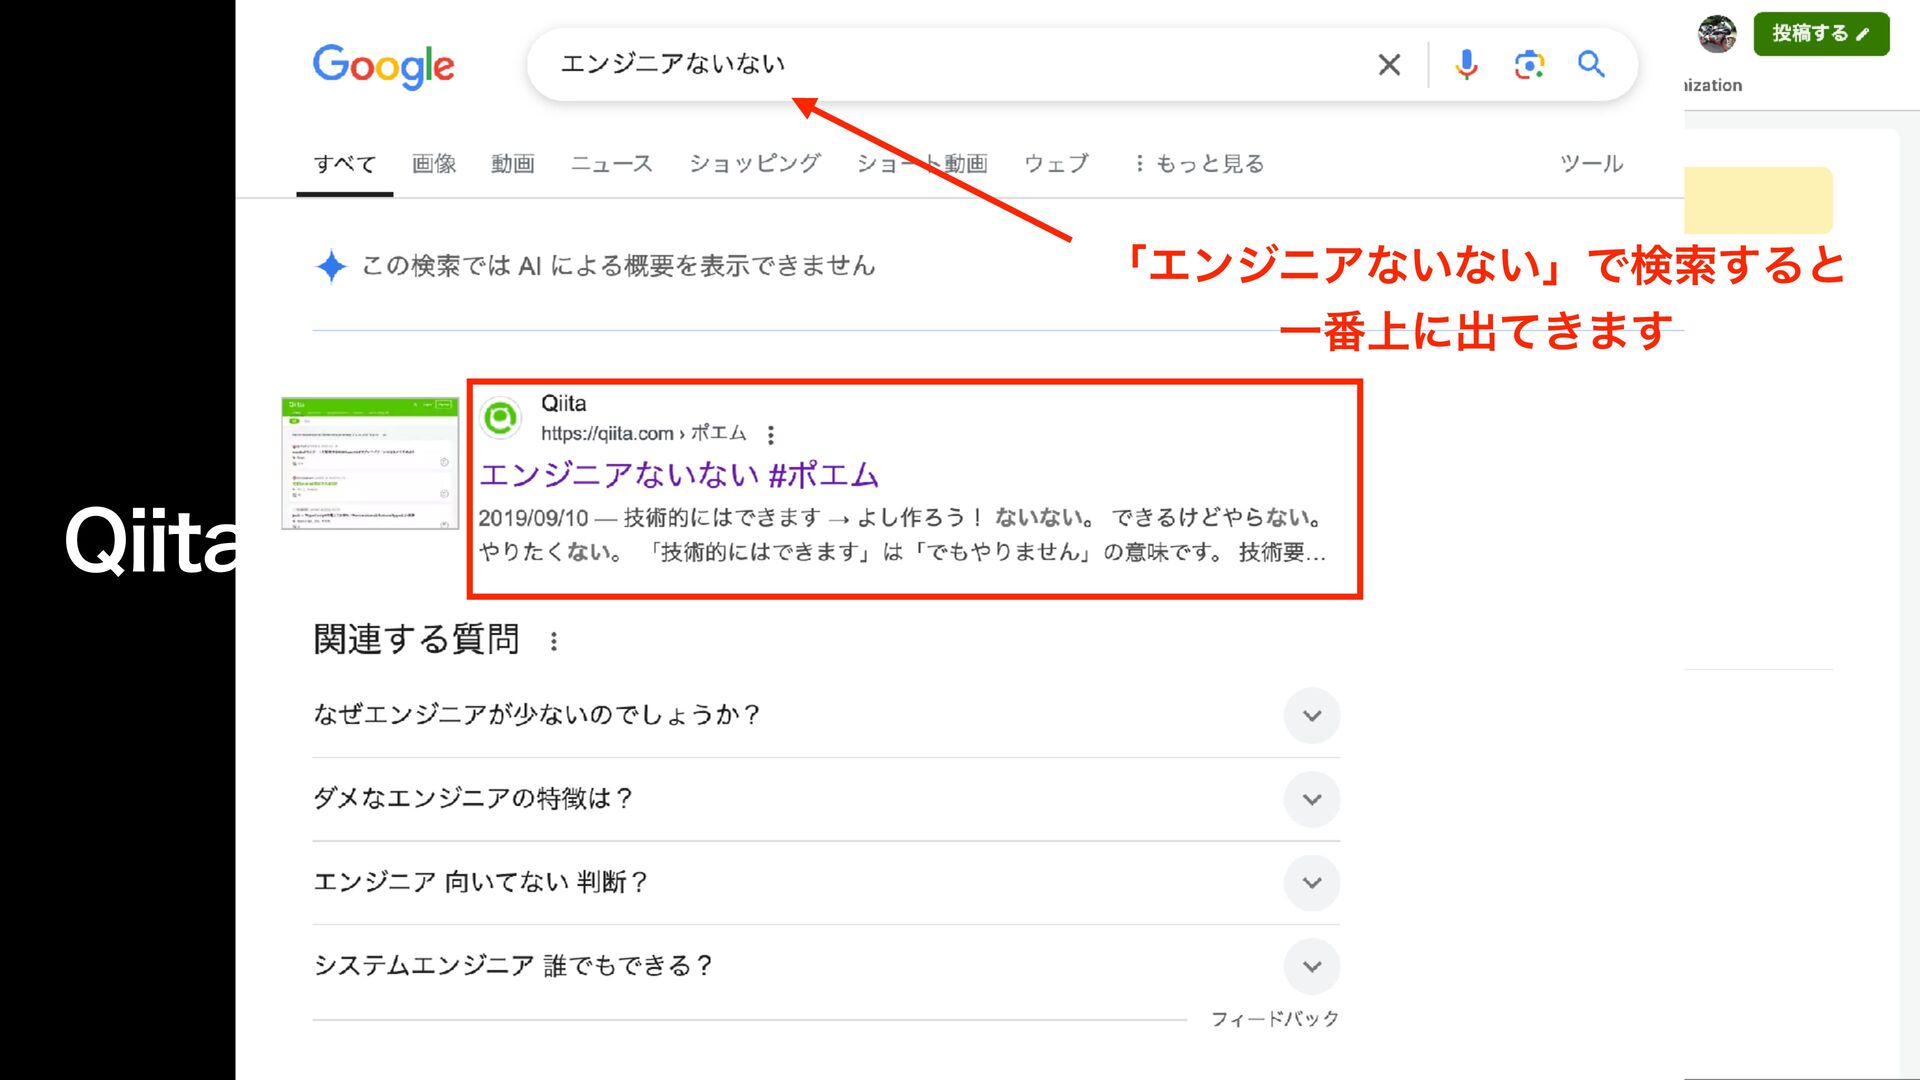Start voice search with microphone icon

[1466, 65]
